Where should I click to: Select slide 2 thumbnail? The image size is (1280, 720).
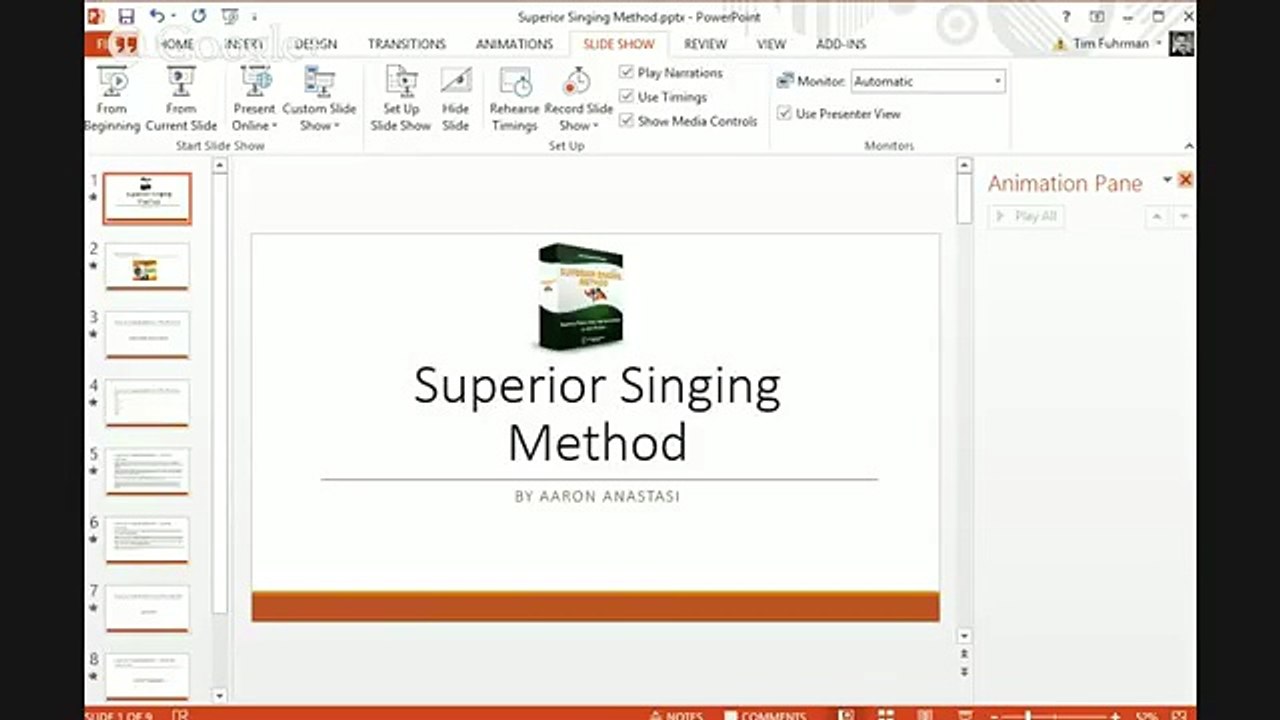click(x=147, y=266)
